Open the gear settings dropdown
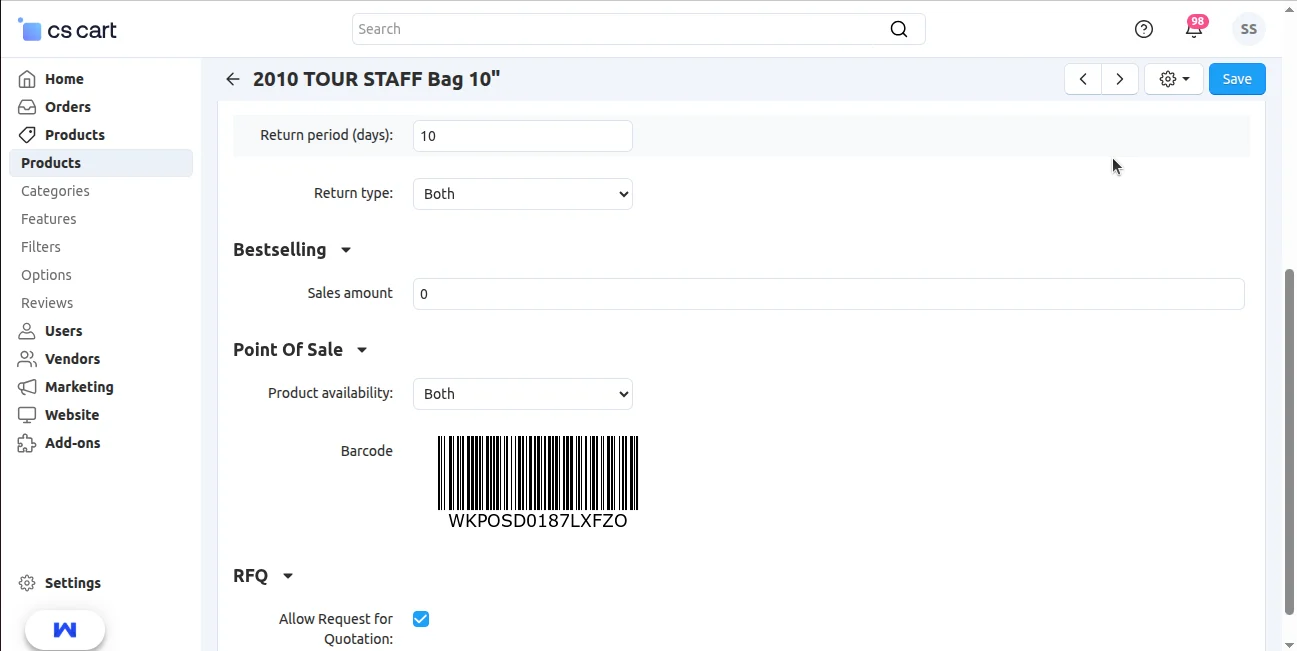 click(1174, 79)
